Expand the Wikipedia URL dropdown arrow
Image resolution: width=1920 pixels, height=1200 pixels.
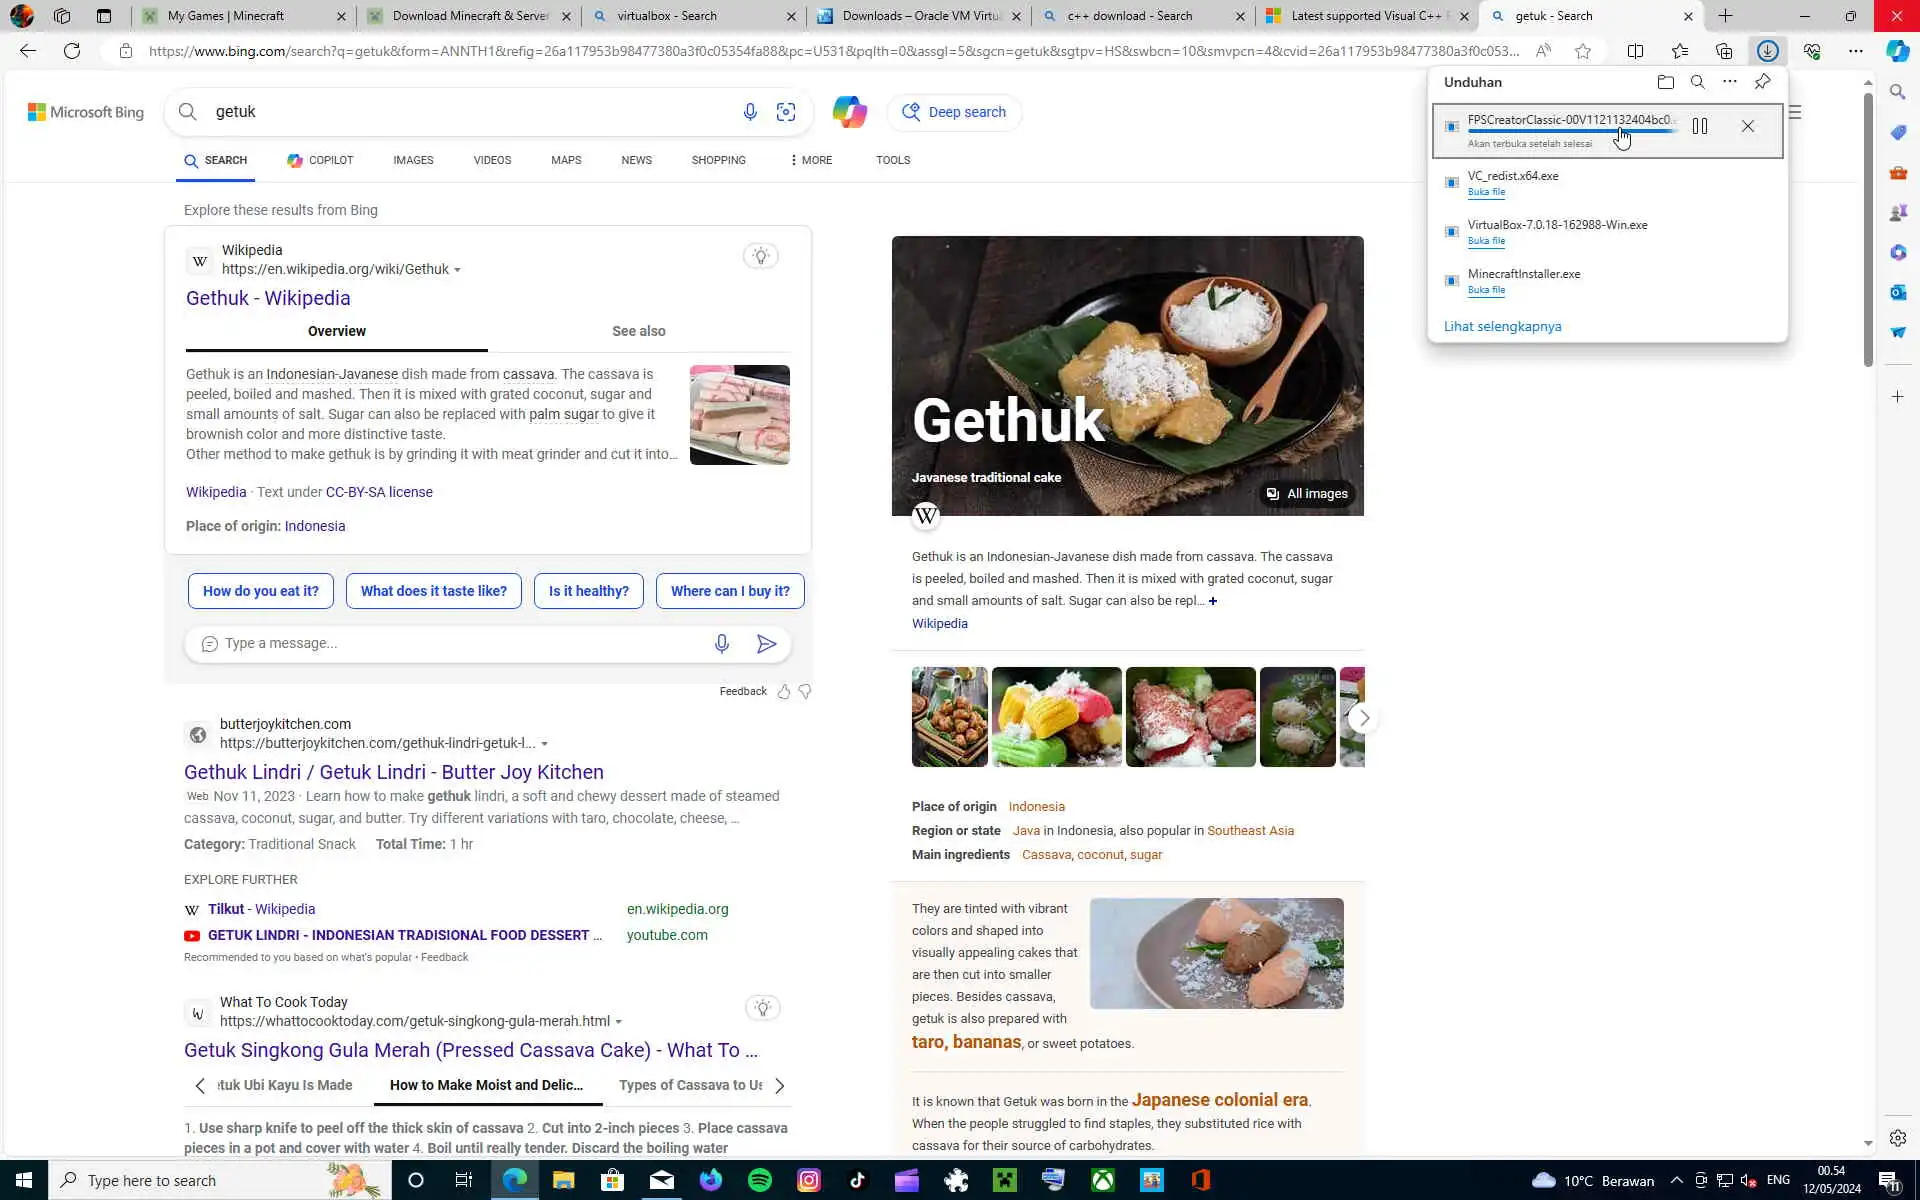point(458,270)
